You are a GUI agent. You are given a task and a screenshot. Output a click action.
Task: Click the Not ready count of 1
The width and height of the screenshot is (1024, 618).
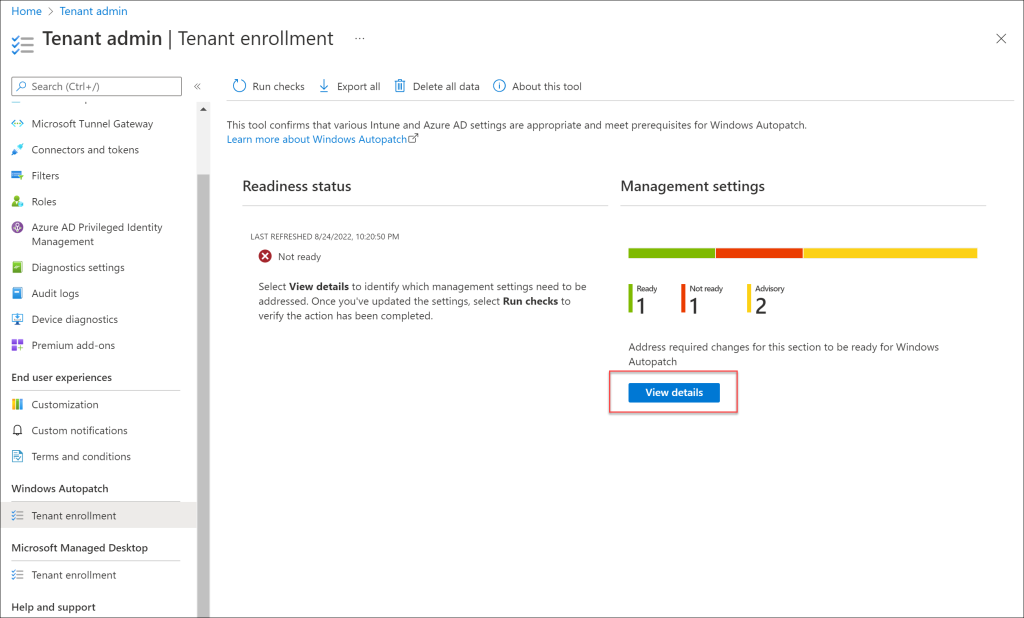694,306
